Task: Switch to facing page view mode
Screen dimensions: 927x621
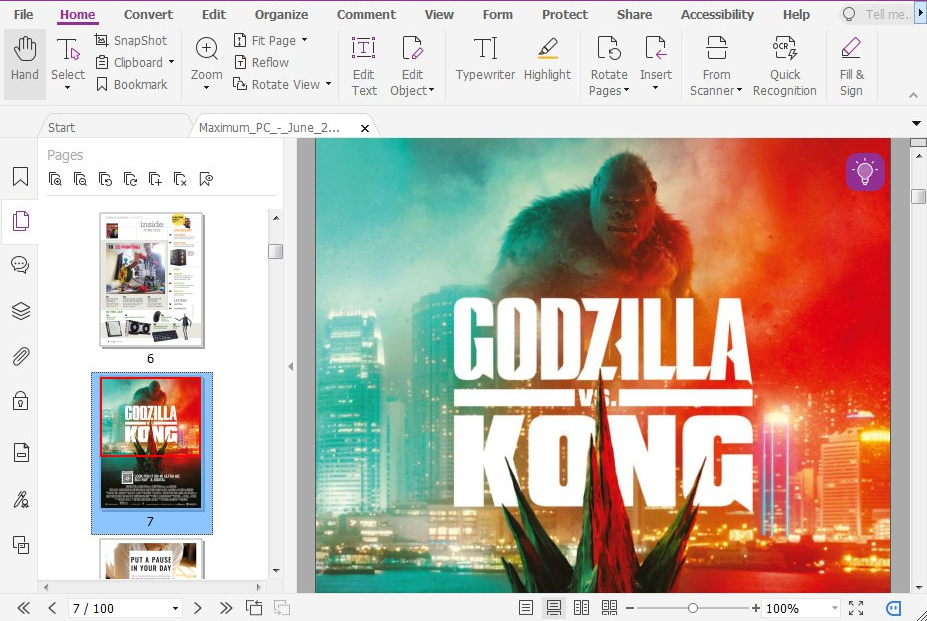Action: (x=581, y=607)
